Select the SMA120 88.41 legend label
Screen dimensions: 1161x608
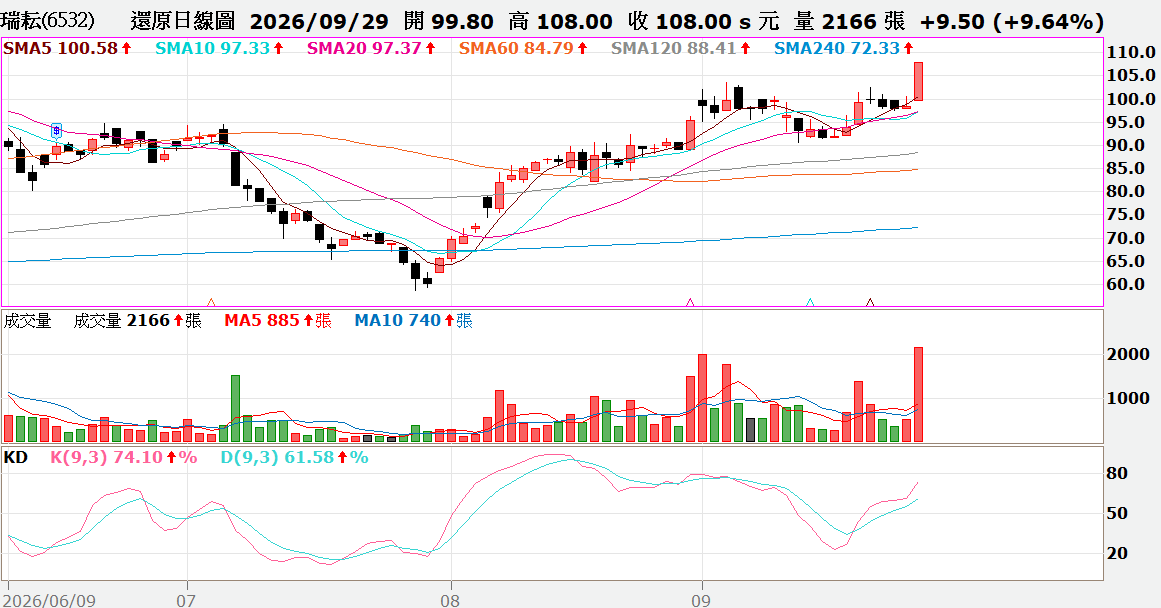tap(680, 49)
